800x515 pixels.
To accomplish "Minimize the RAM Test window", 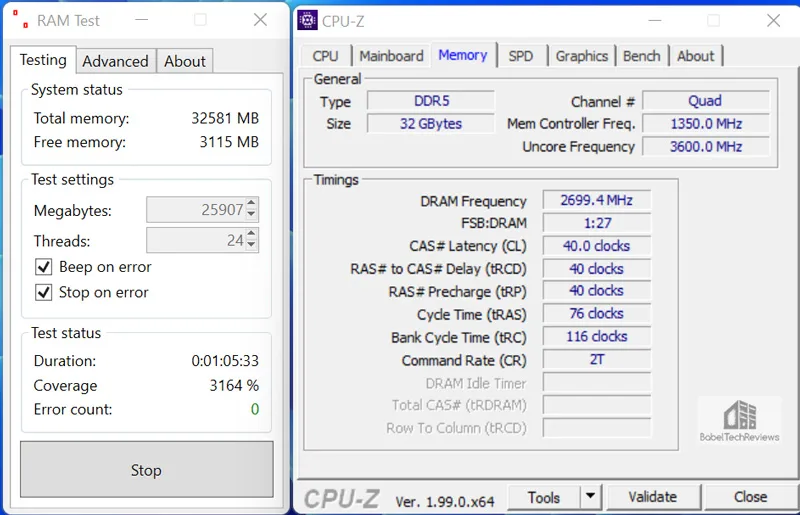I will click(x=141, y=20).
